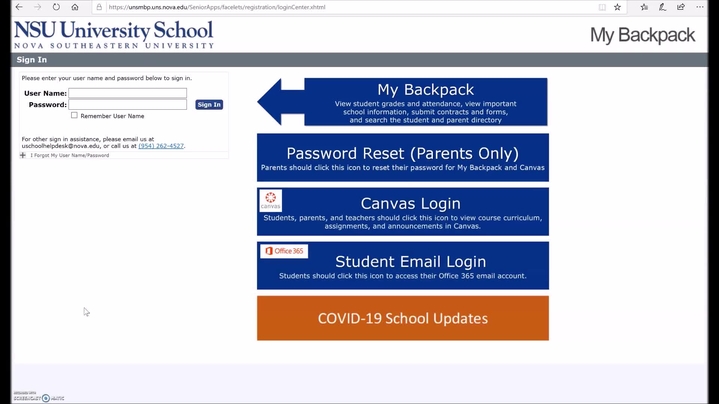Click the address bar URL
The image size is (719, 404).
217,7
